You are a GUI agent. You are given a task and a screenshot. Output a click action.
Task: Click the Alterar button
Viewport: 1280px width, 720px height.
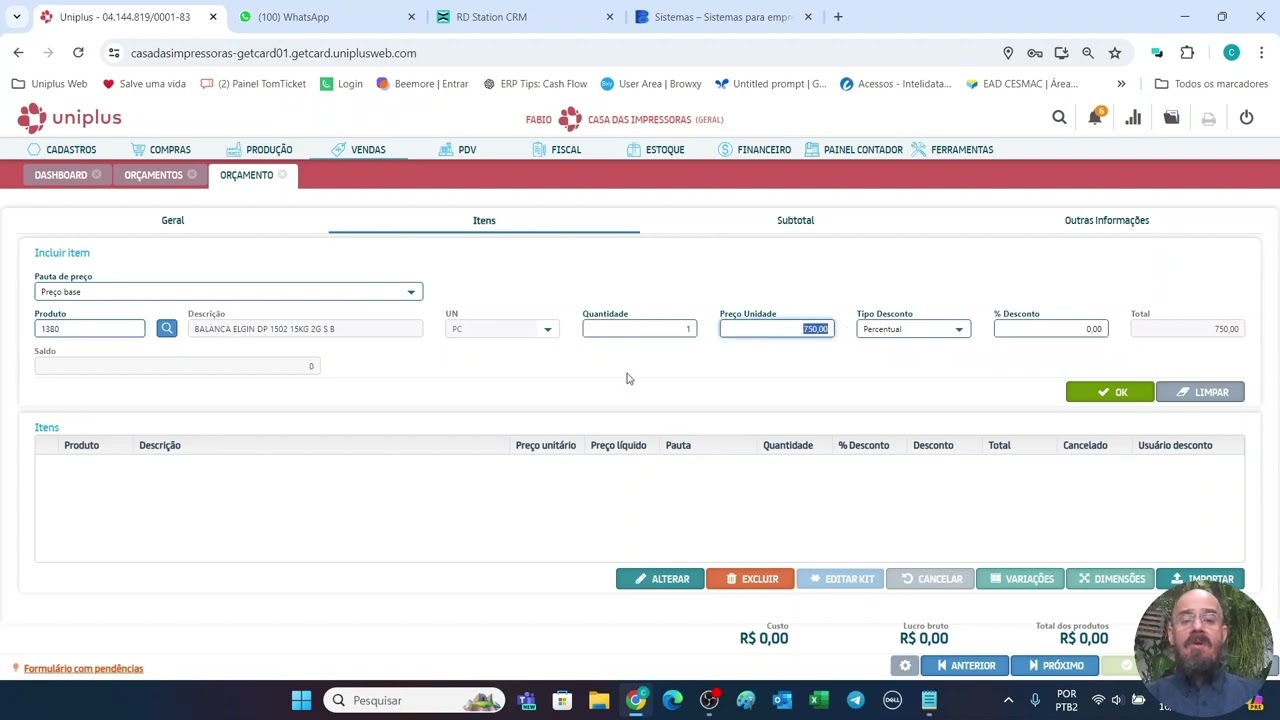click(x=660, y=579)
